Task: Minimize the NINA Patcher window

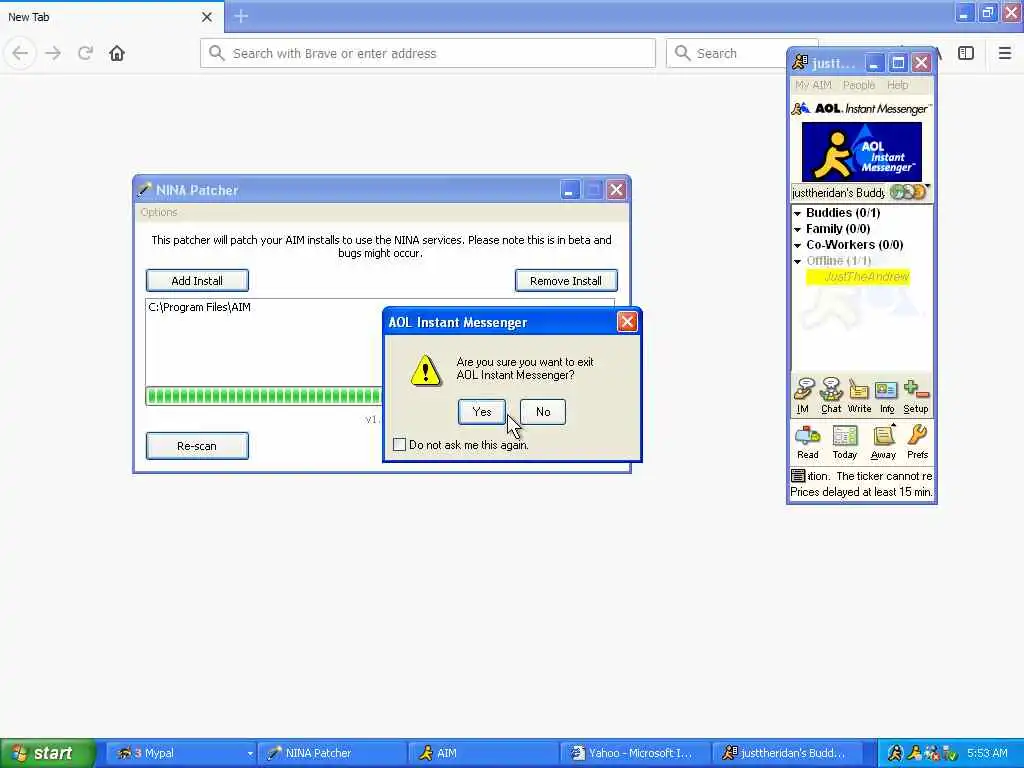Action: point(569,190)
